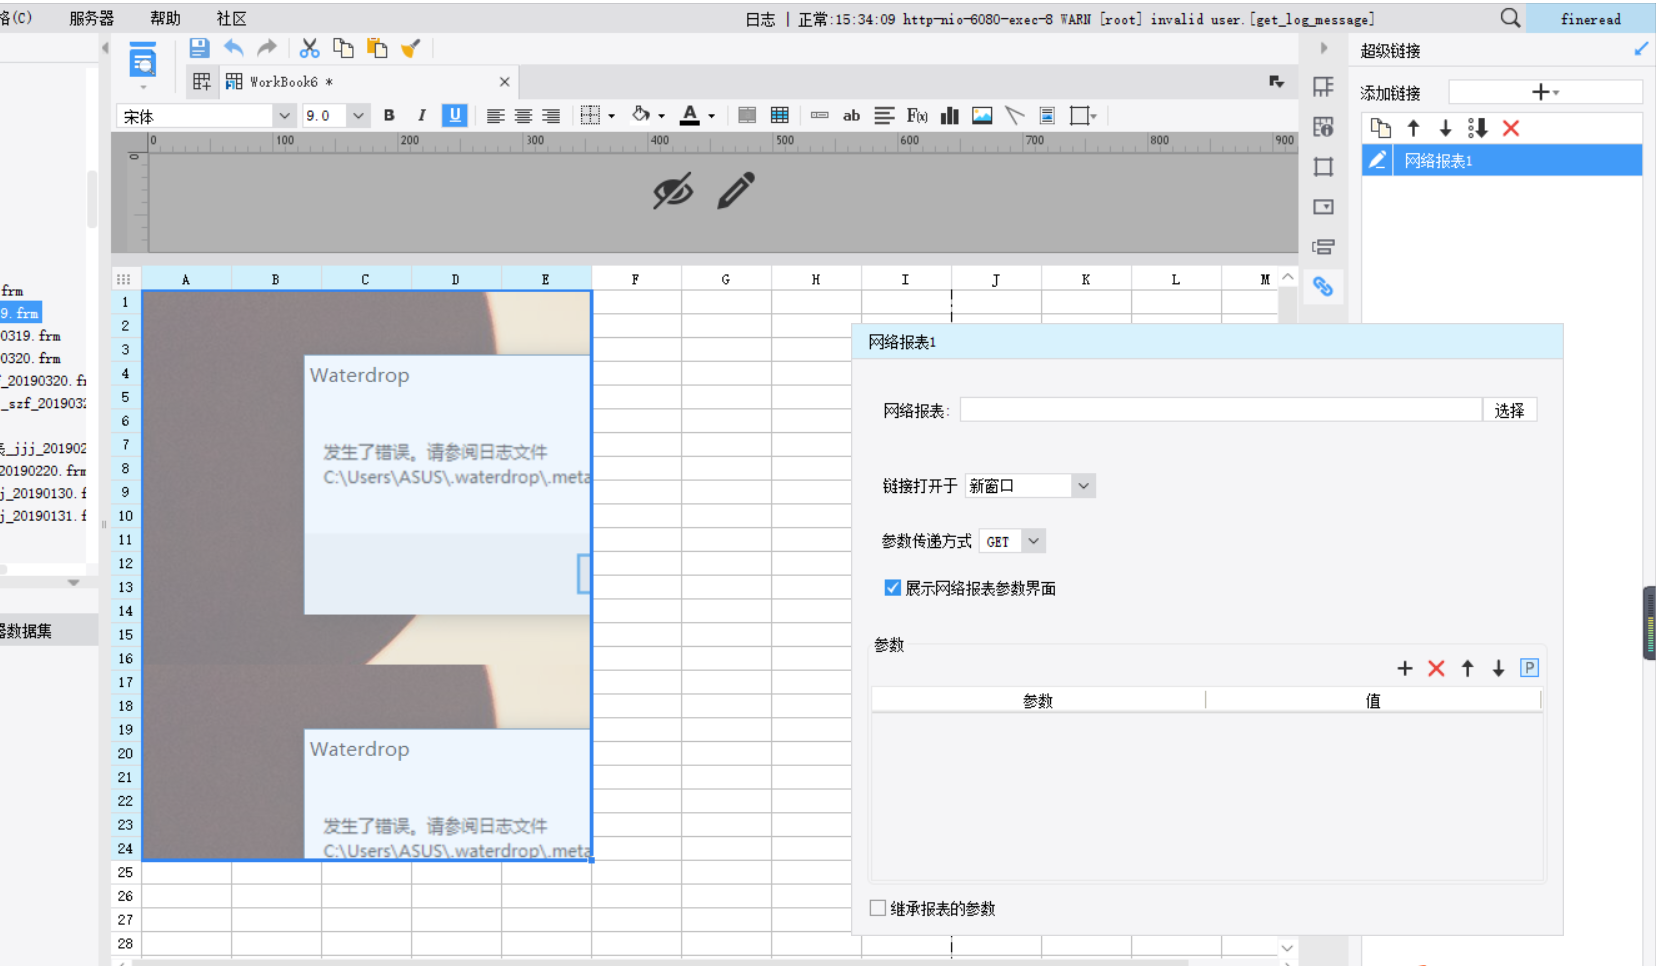
Task: Insert formula with the F(x) icon
Action: [x=917, y=116]
